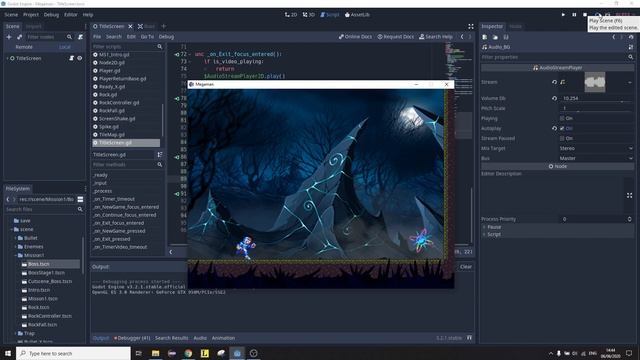Enable the Stream Paused checkbox

pos(562,138)
